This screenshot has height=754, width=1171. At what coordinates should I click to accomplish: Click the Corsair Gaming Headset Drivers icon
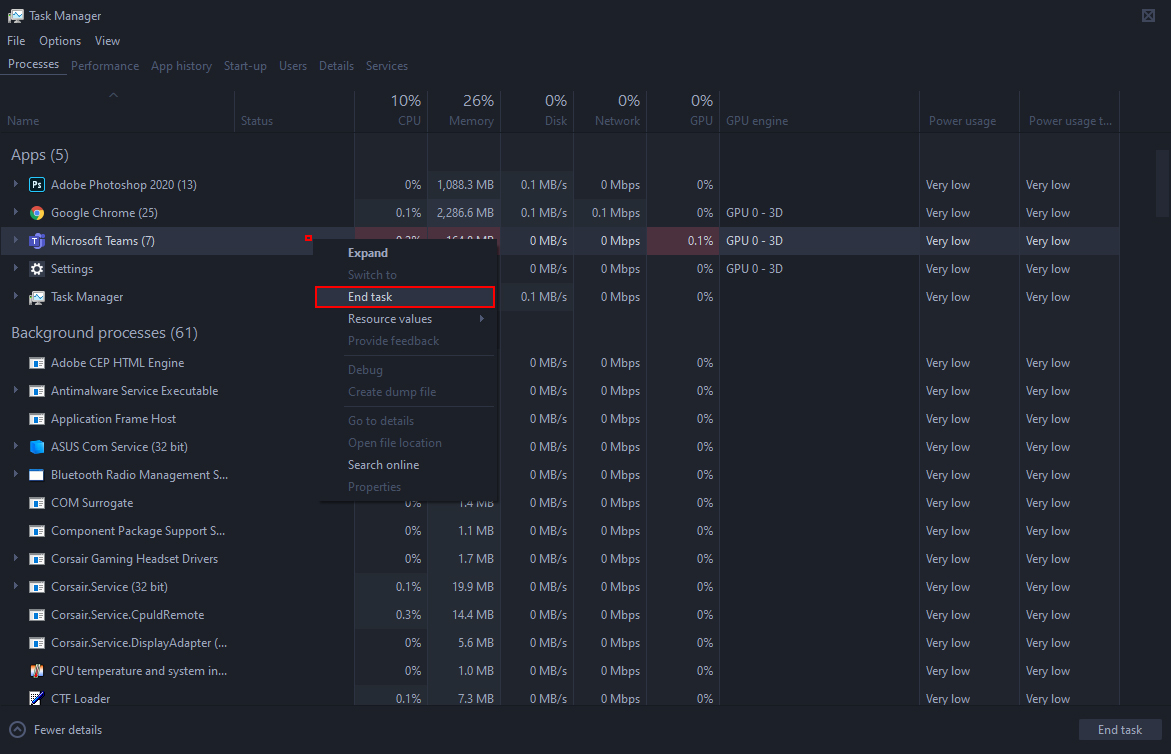click(x=37, y=559)
